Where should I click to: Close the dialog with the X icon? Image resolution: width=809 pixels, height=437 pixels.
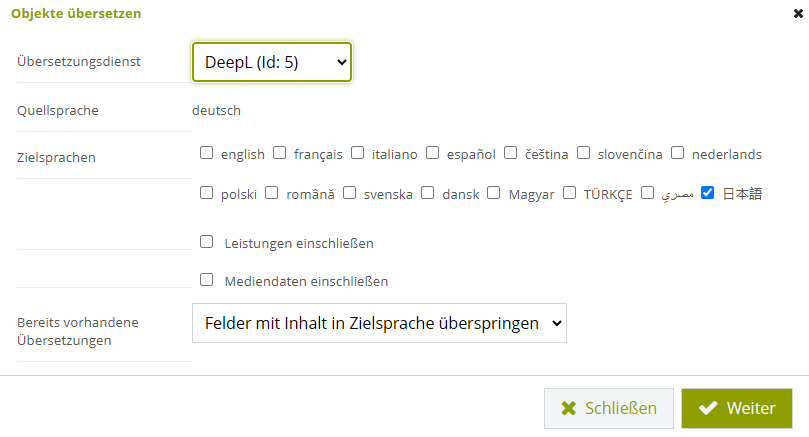[798, 14]
